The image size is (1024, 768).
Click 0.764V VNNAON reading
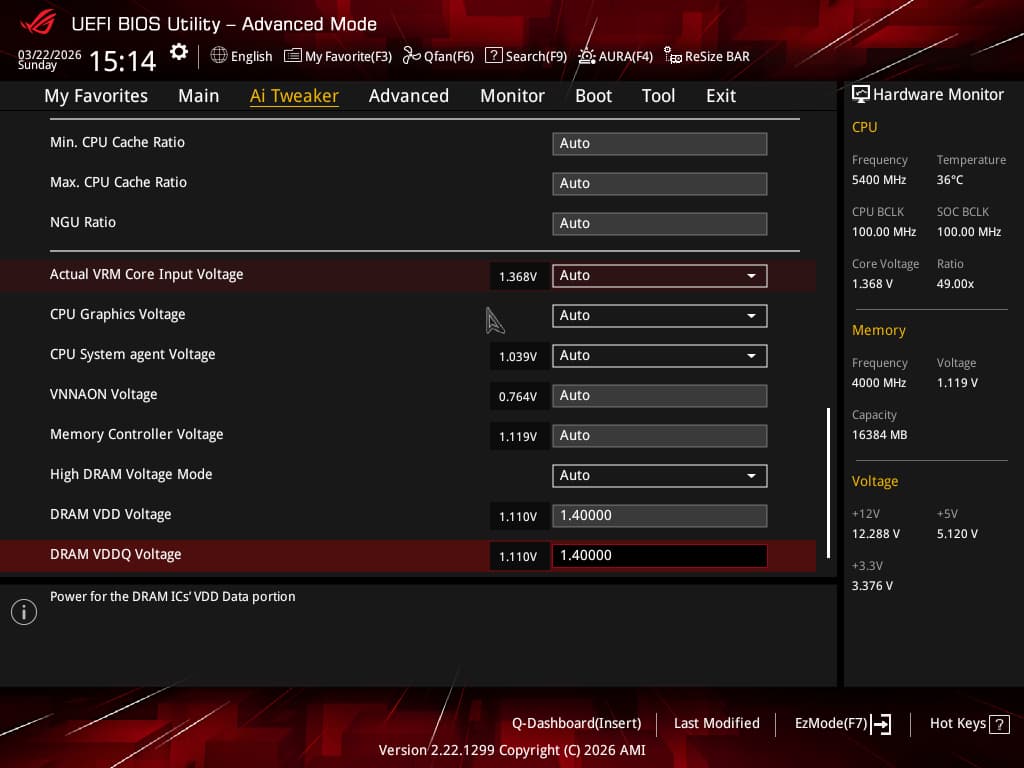pyautogui.click(x=518, y=396)
